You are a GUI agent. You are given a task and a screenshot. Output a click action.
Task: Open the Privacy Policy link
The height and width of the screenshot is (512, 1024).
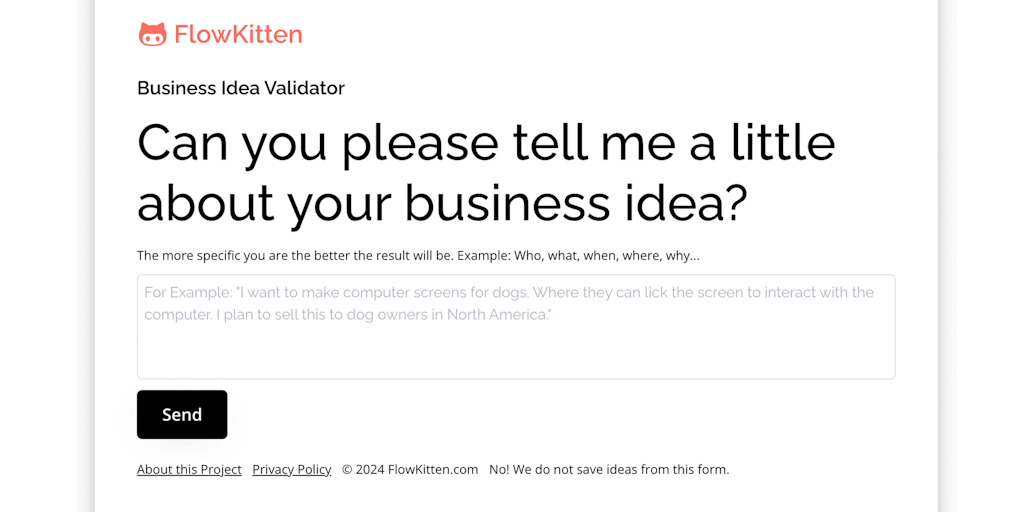[291, 469]
